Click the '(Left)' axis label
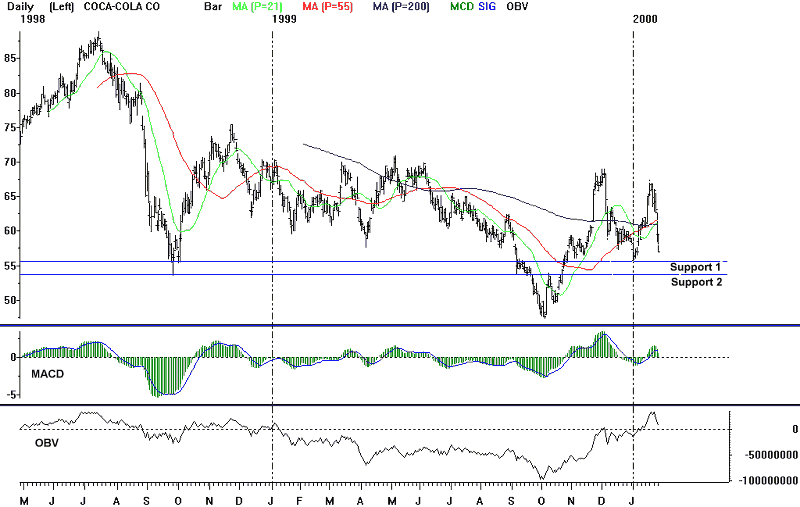This screenshot has width=800, height=507. click(x=62, y=7)
